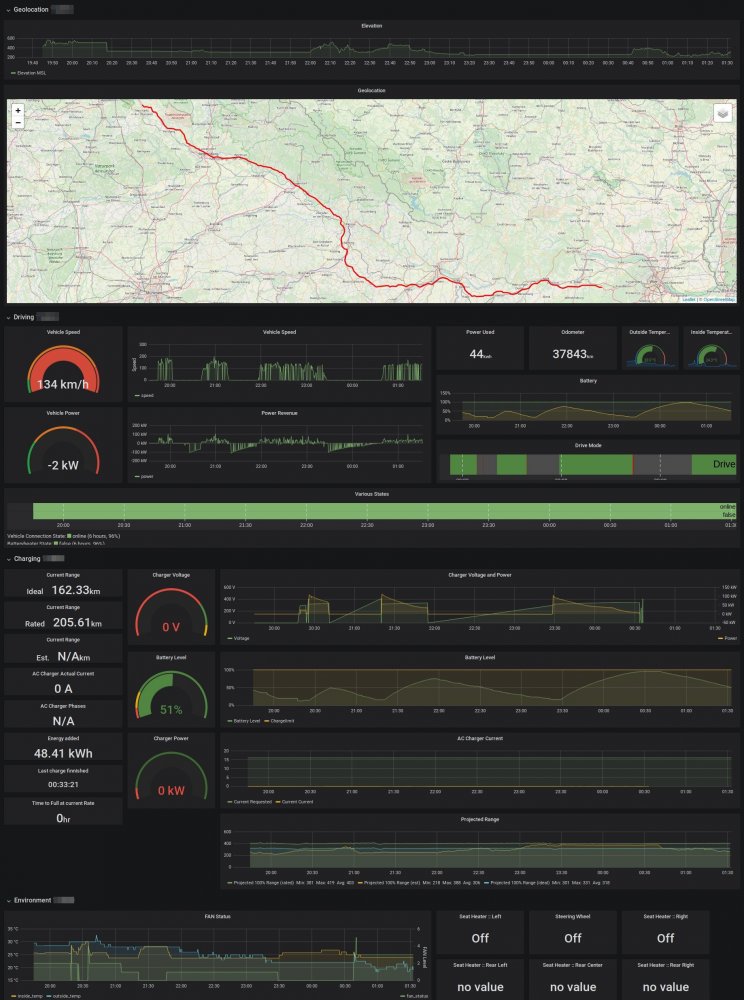This screenshot has width=744, height=1000.
Task: Click the -2 kW vehicle power gauge
Action: 63,451
